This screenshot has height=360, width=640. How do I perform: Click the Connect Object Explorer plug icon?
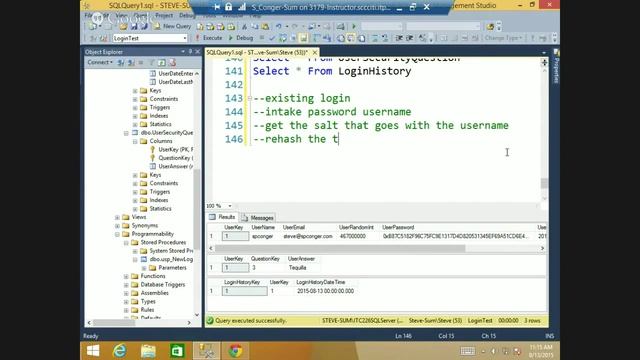click(x=121, y=62)
